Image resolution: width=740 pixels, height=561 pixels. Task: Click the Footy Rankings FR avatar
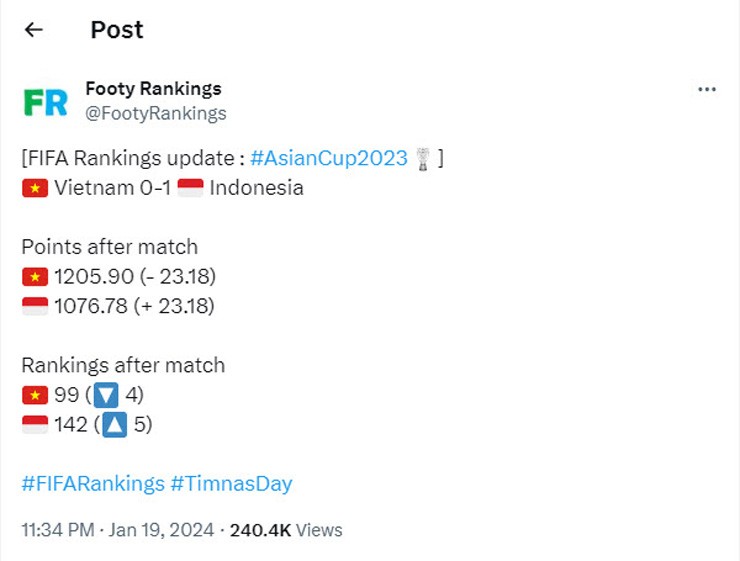(x=45, y=101)
